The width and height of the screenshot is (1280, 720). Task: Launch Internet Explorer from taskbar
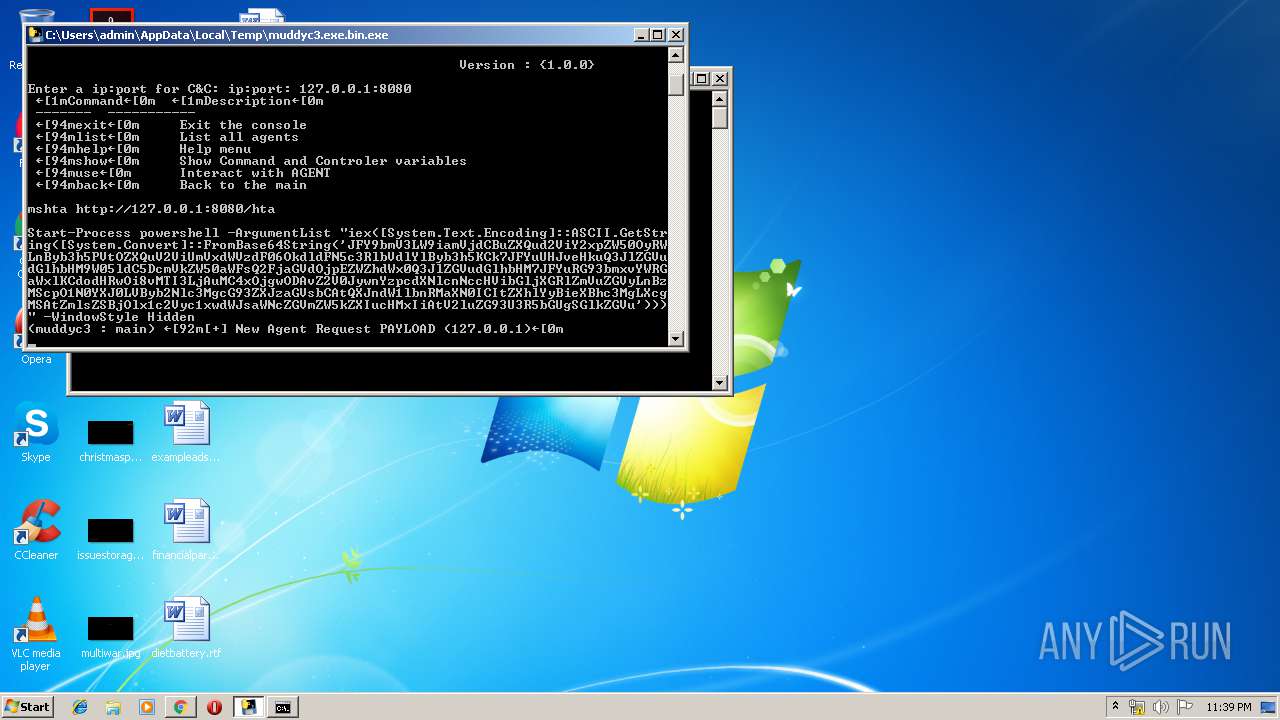(x=80, y=707)
